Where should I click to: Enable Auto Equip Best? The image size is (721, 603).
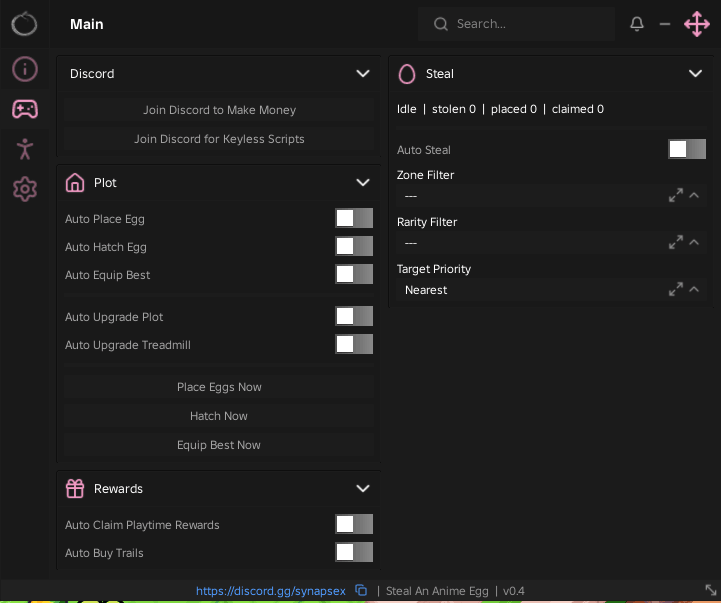[354, 275]
